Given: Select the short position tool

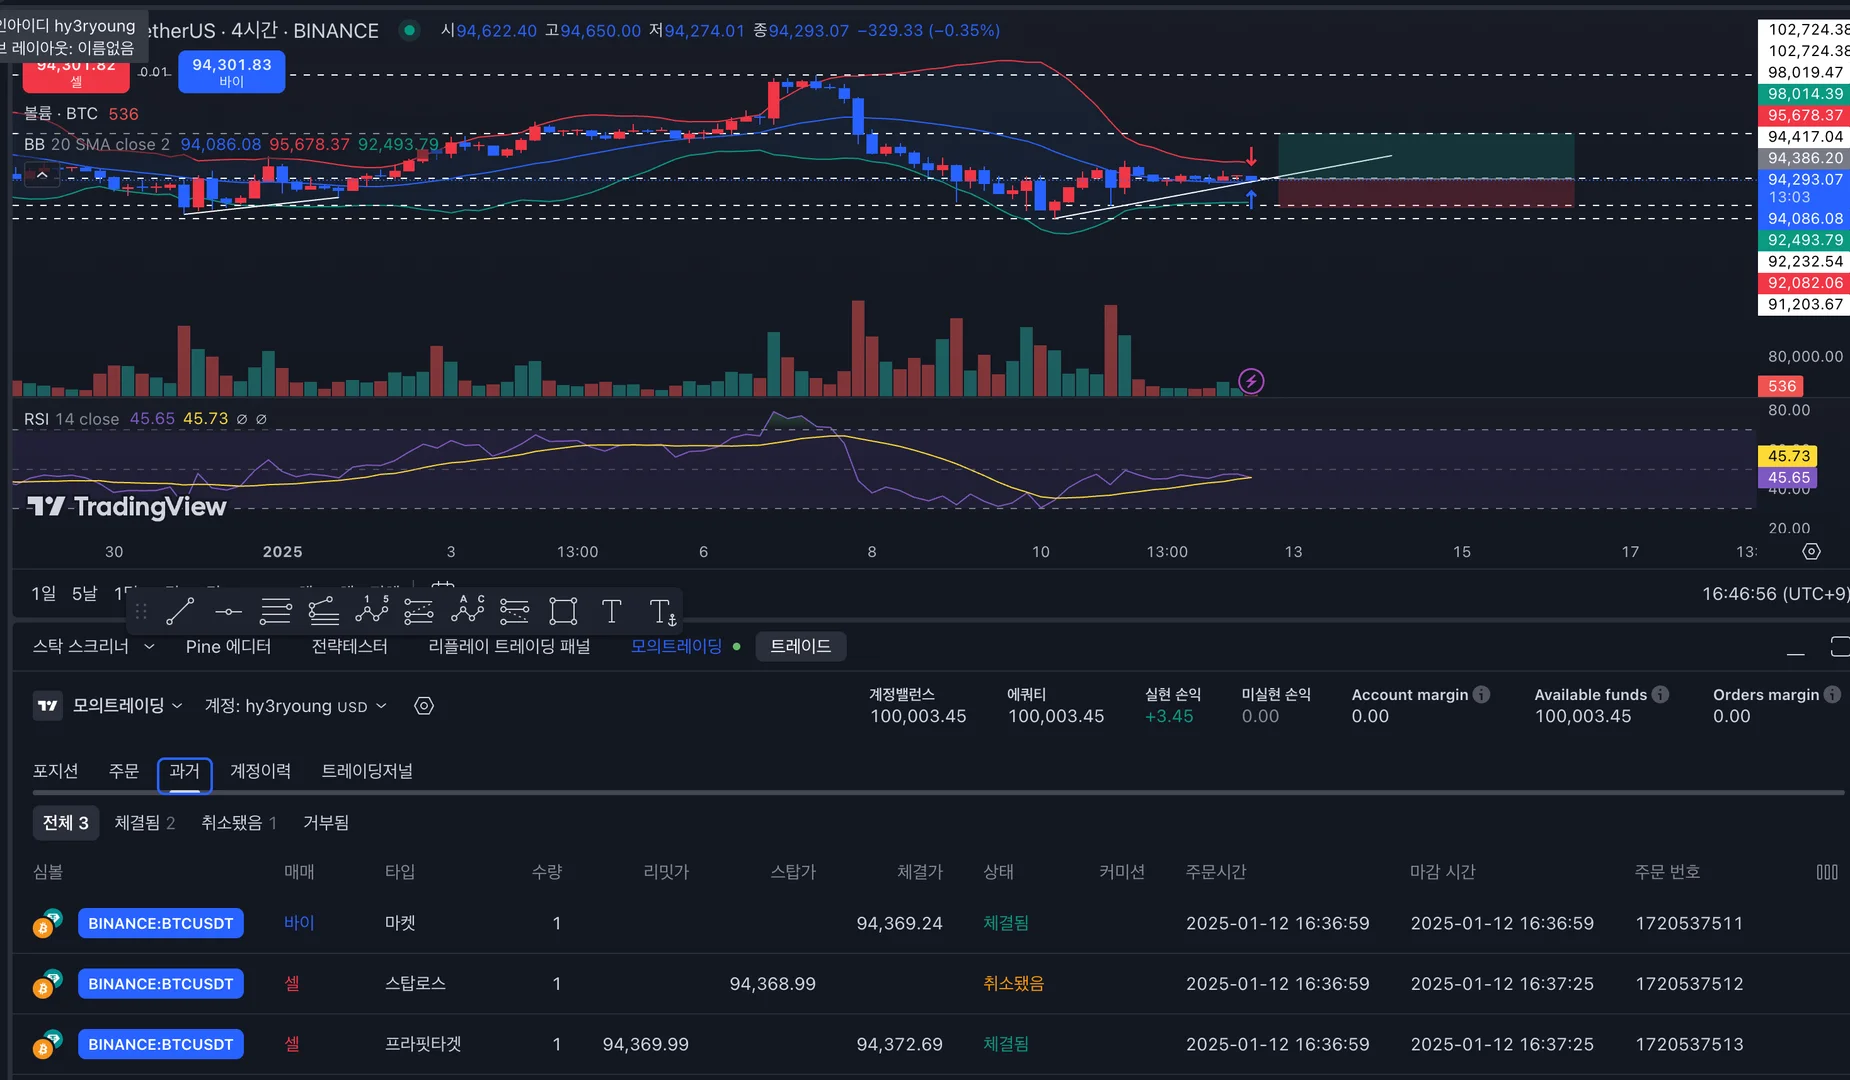Looking at the screenshot, I should 514,611.
